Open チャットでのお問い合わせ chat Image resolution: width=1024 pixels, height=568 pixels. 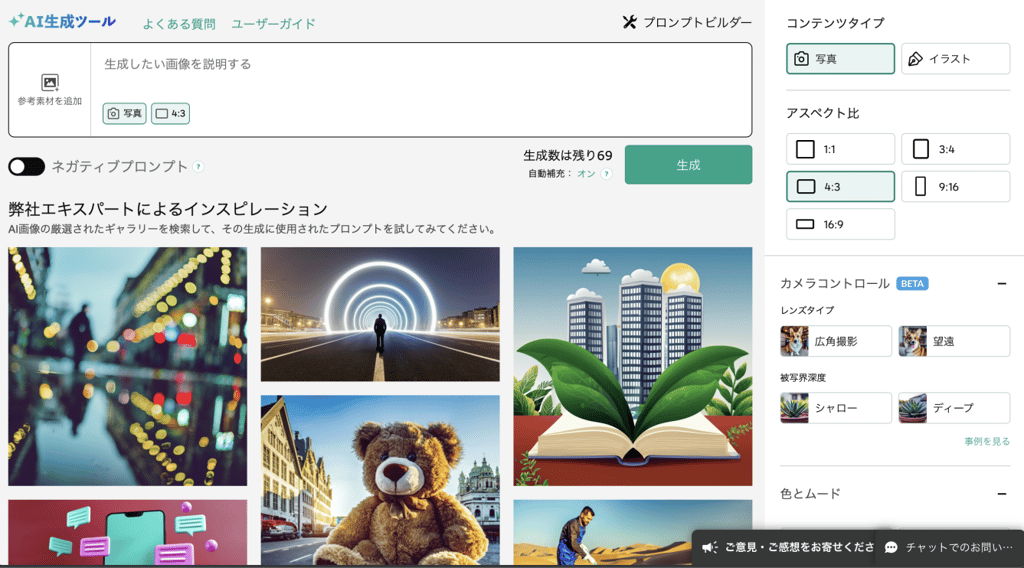point(950,547)
